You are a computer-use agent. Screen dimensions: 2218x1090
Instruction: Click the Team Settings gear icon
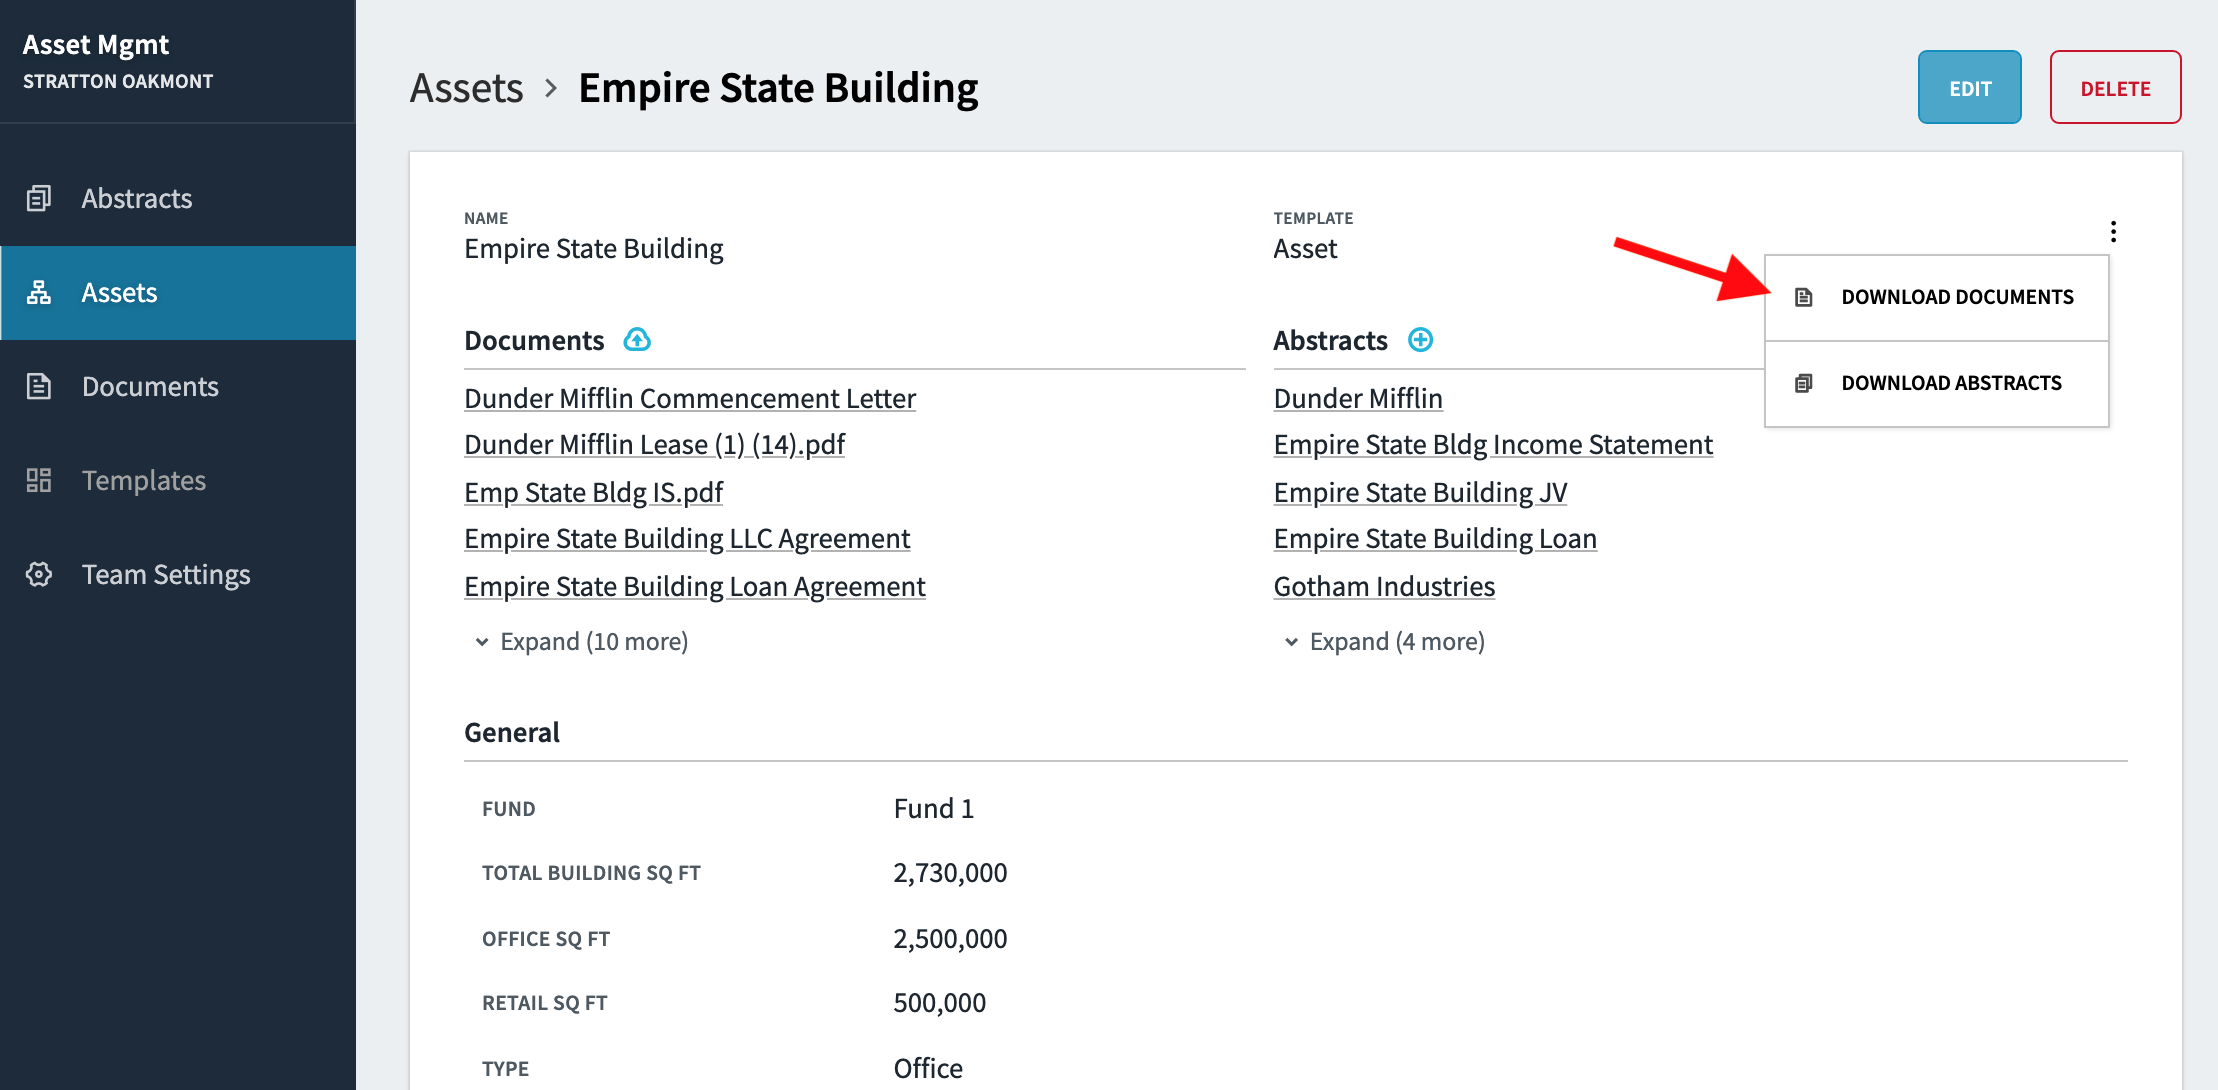click(x=39, y=574)
